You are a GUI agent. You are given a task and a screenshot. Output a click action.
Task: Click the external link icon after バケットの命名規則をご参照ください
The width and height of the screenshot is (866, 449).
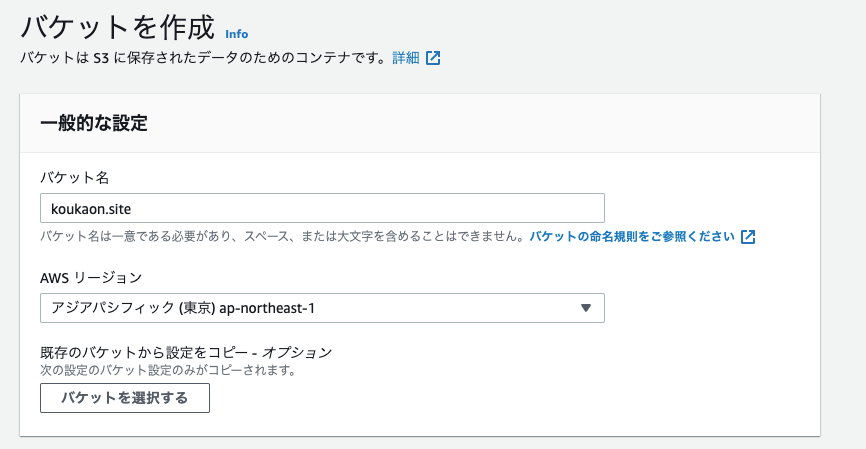(748, 237)
